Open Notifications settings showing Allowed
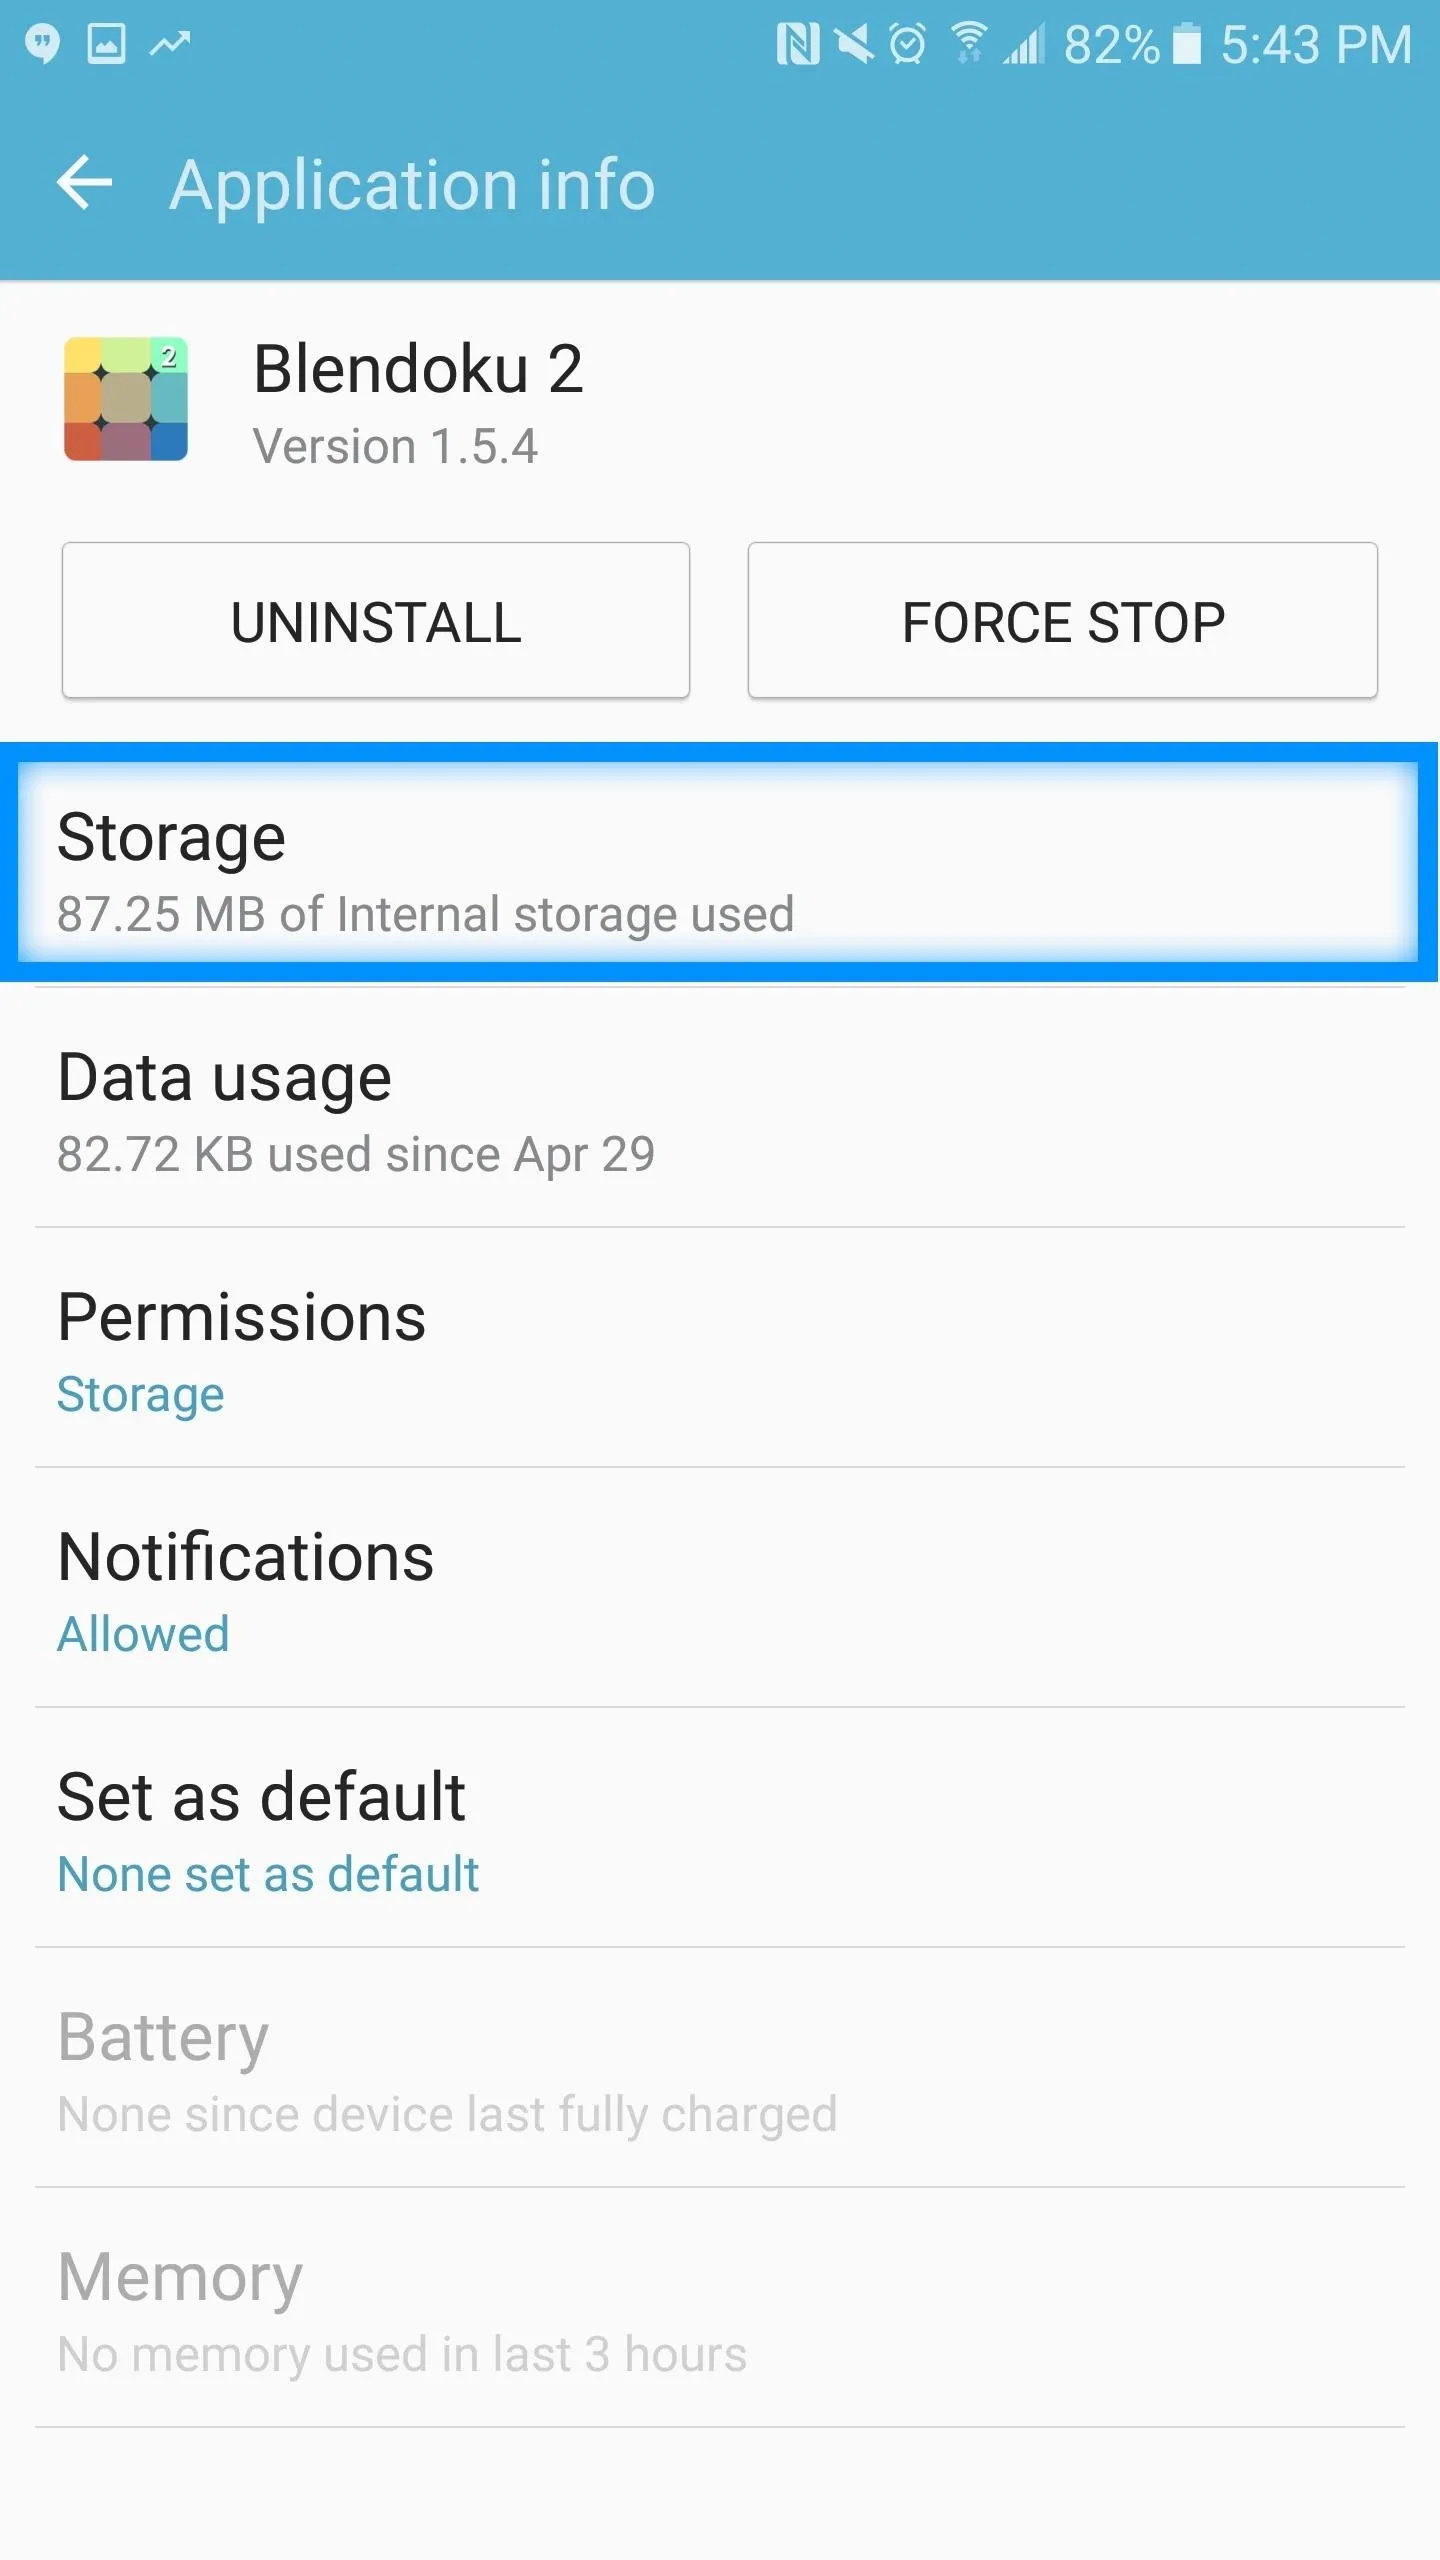 [720, 1587]
